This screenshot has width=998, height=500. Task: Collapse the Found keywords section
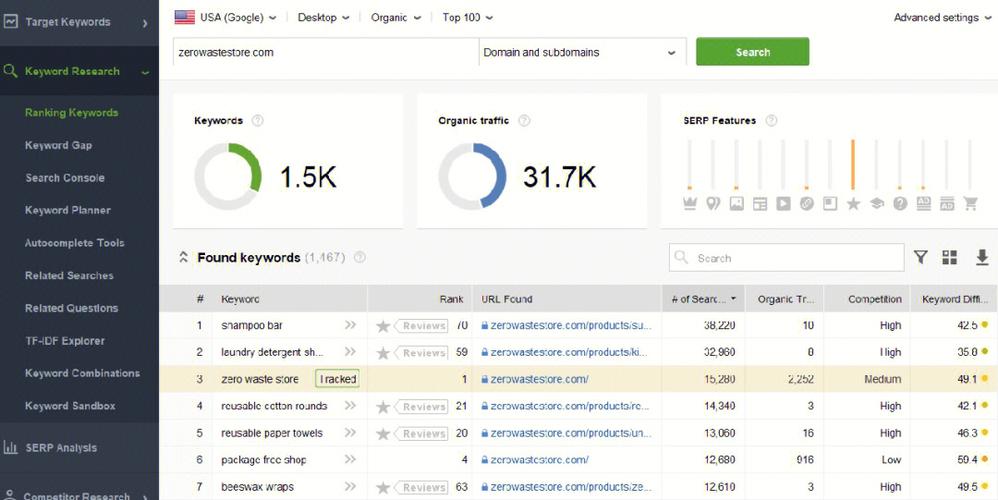point(183,258)
